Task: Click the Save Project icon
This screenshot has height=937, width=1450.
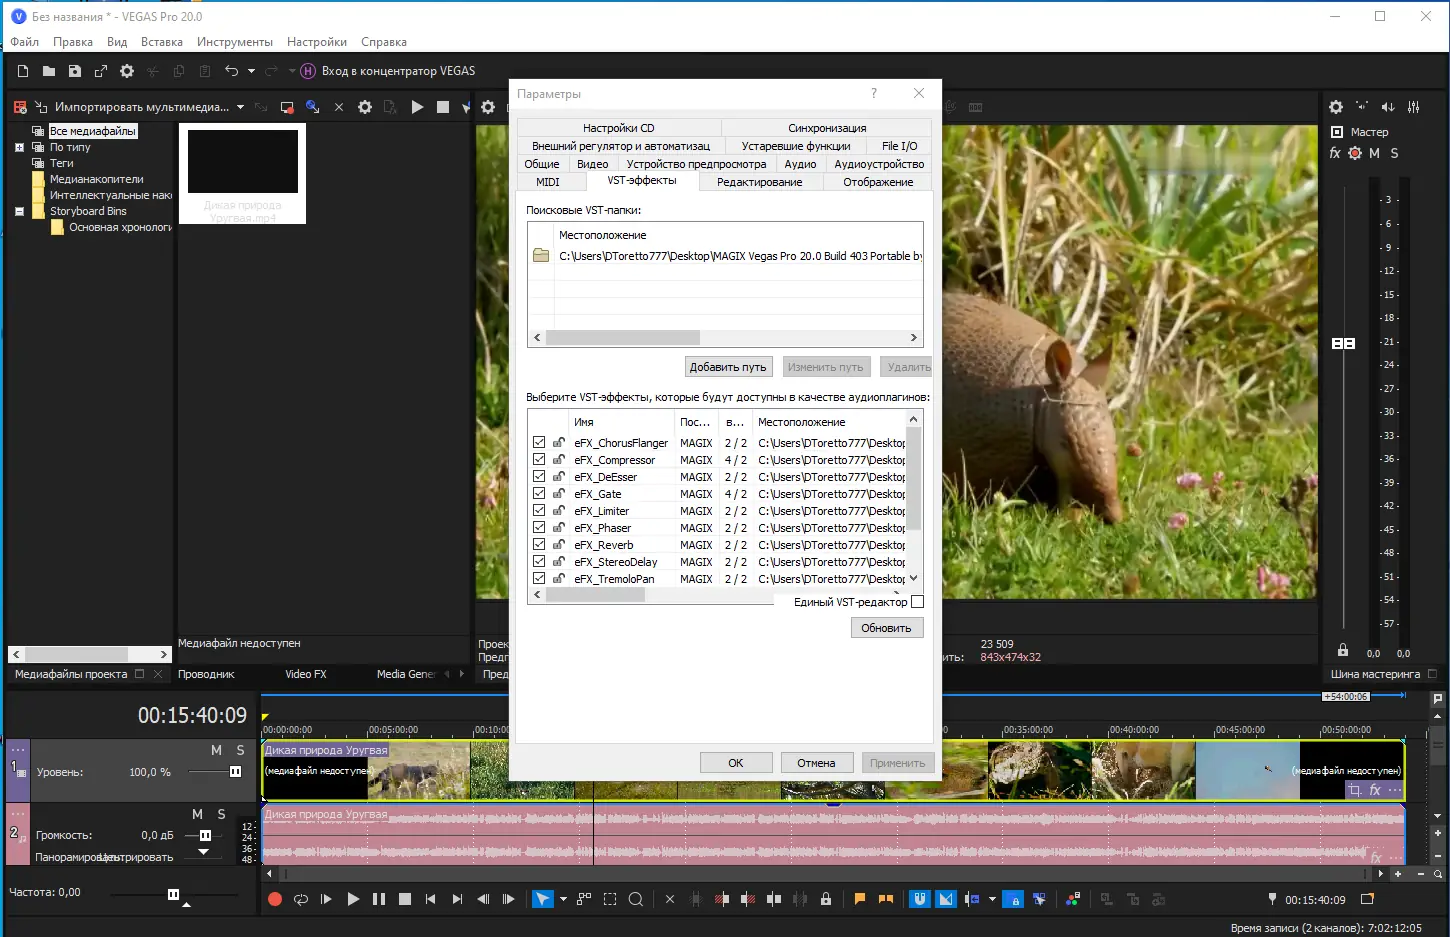Action: (x=74, y=70)
